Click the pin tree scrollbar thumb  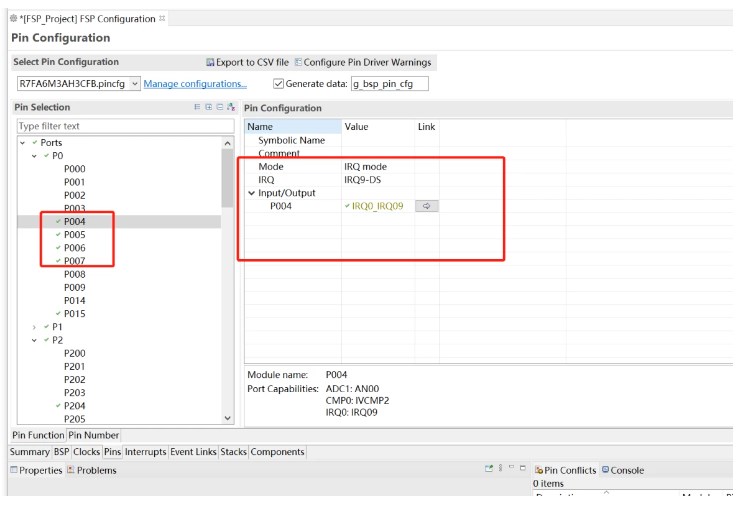[228, 178]
